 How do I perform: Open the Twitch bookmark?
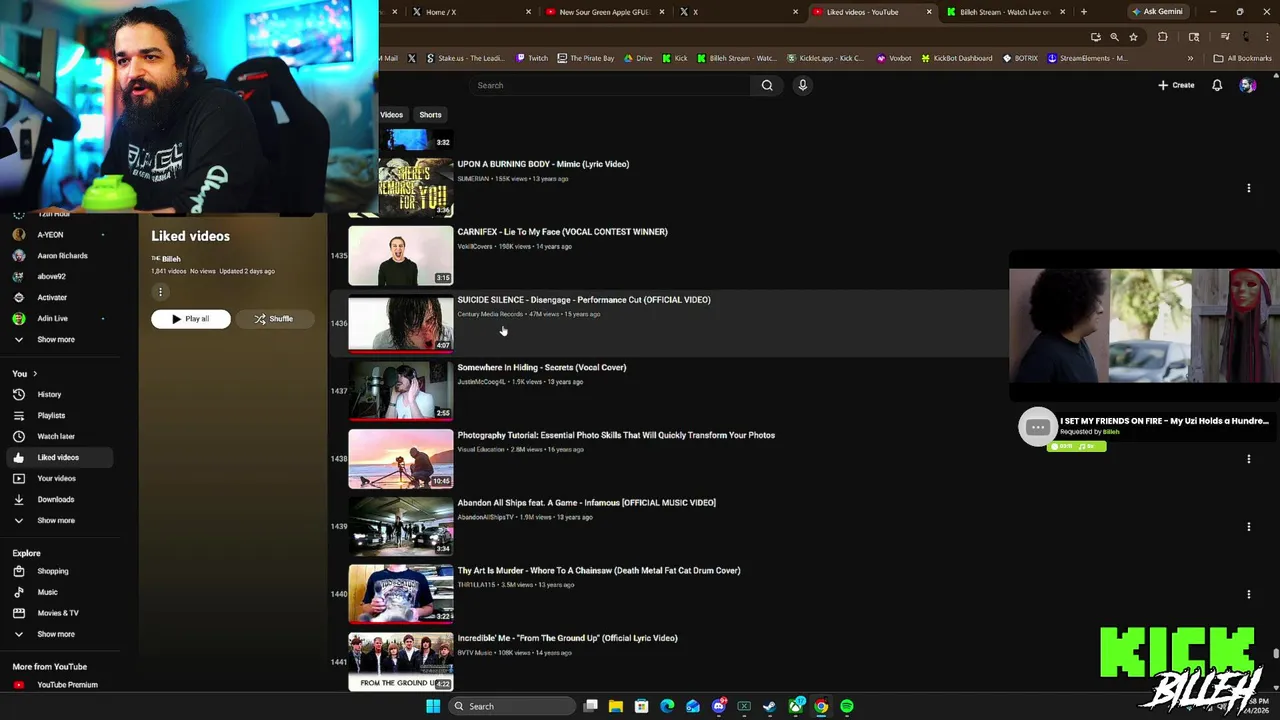point(532,58)
